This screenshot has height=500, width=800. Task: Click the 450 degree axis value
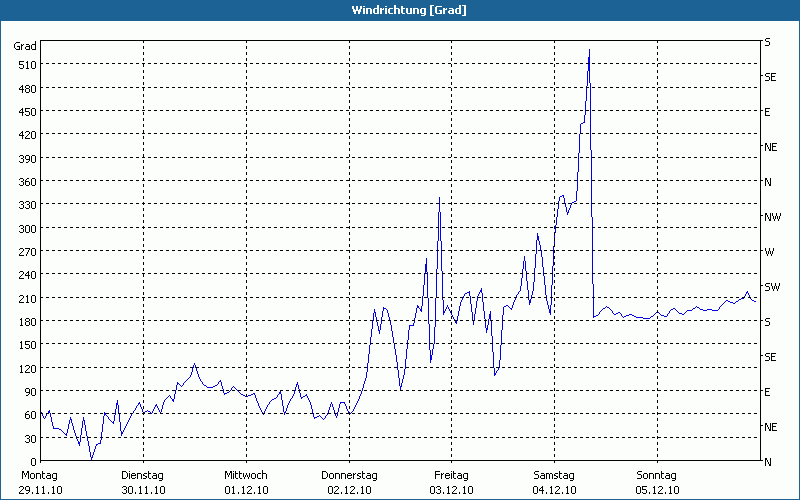click(x=29, y=111)
